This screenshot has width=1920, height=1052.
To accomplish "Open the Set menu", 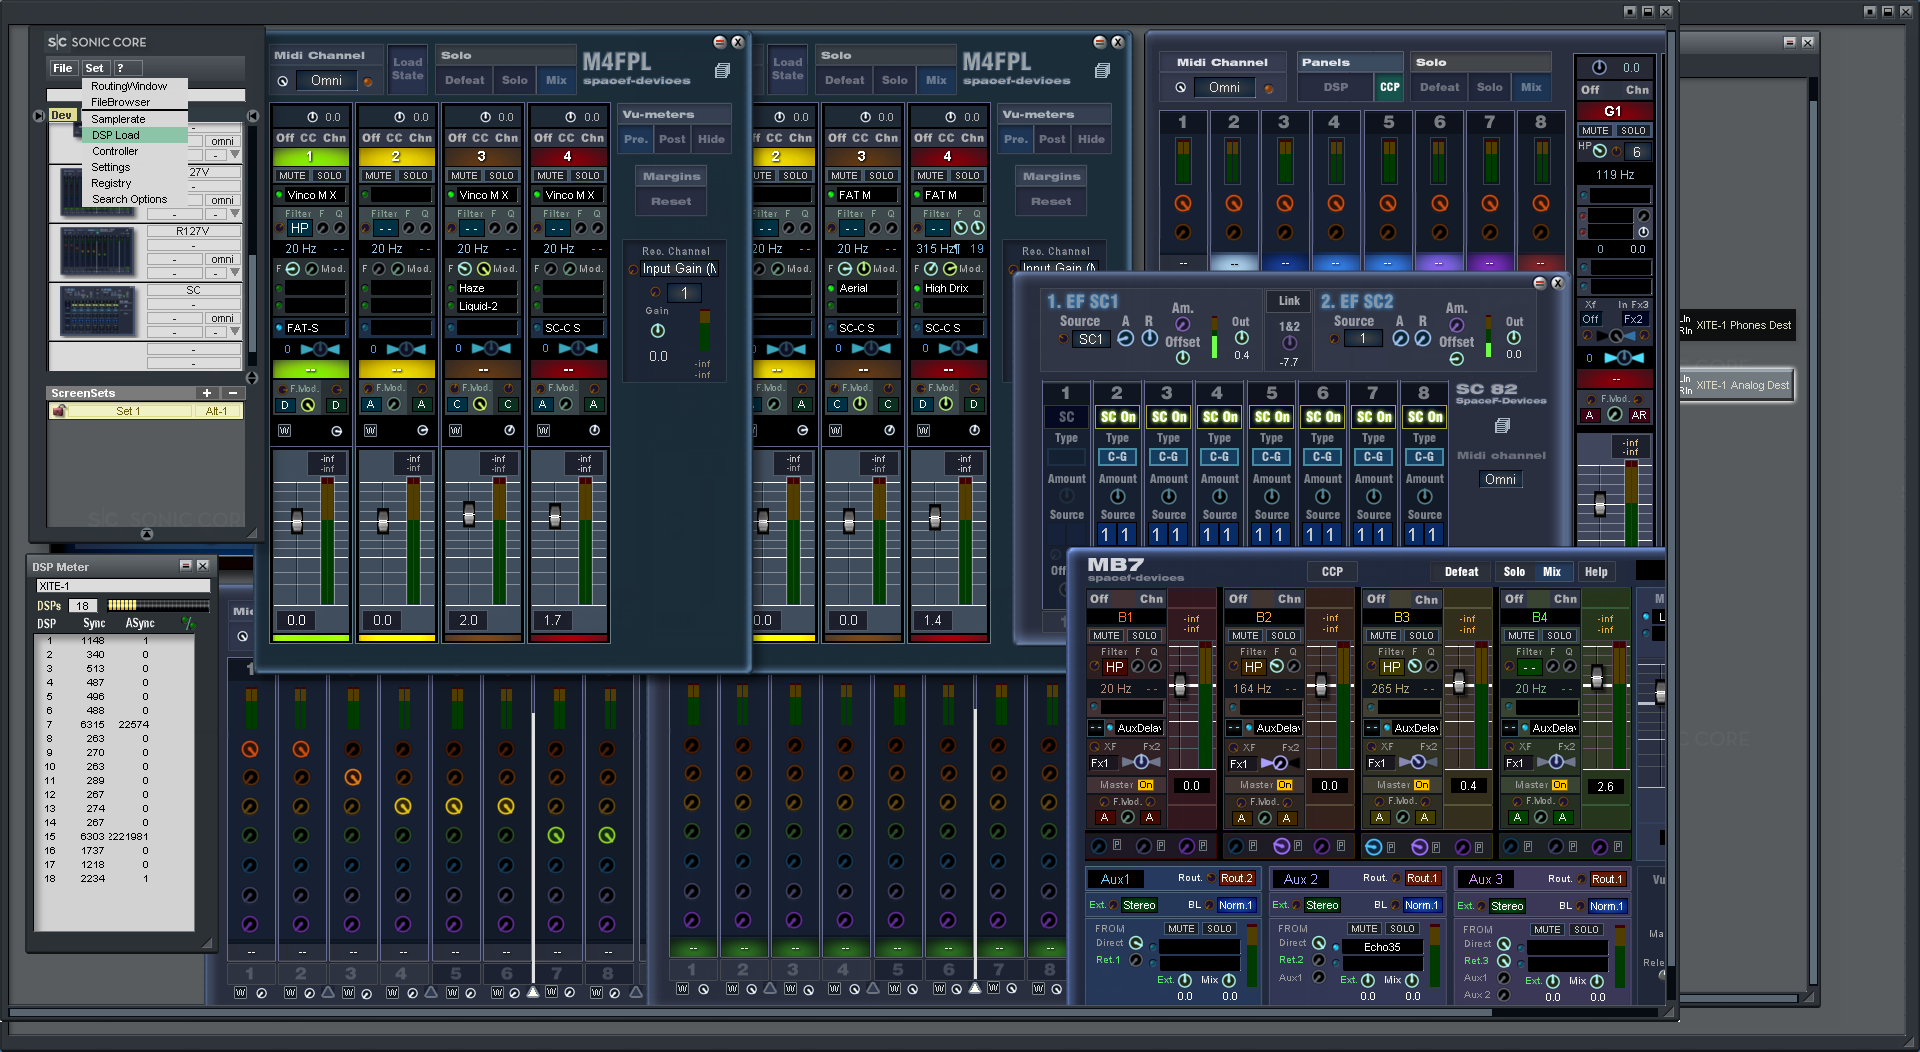I will (94, 68).
